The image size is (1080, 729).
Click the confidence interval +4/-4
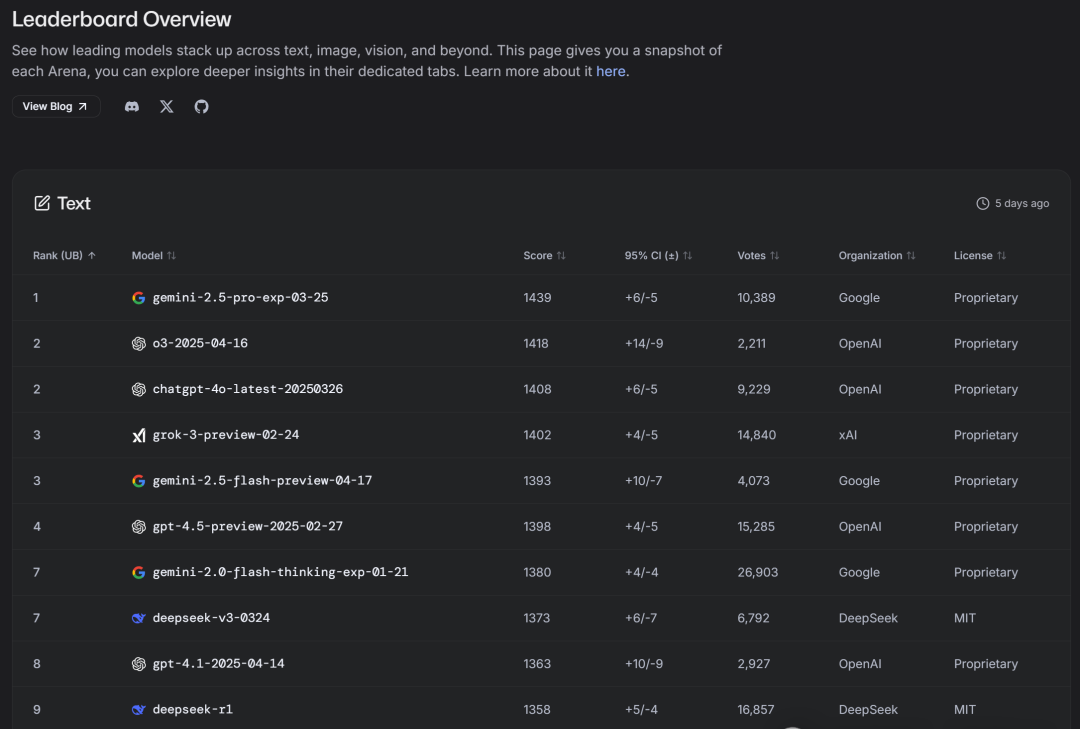641,572
